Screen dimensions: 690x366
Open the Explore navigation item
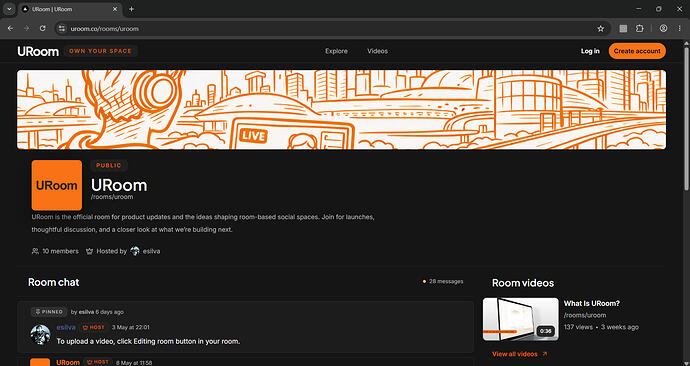tap(336, 51)
